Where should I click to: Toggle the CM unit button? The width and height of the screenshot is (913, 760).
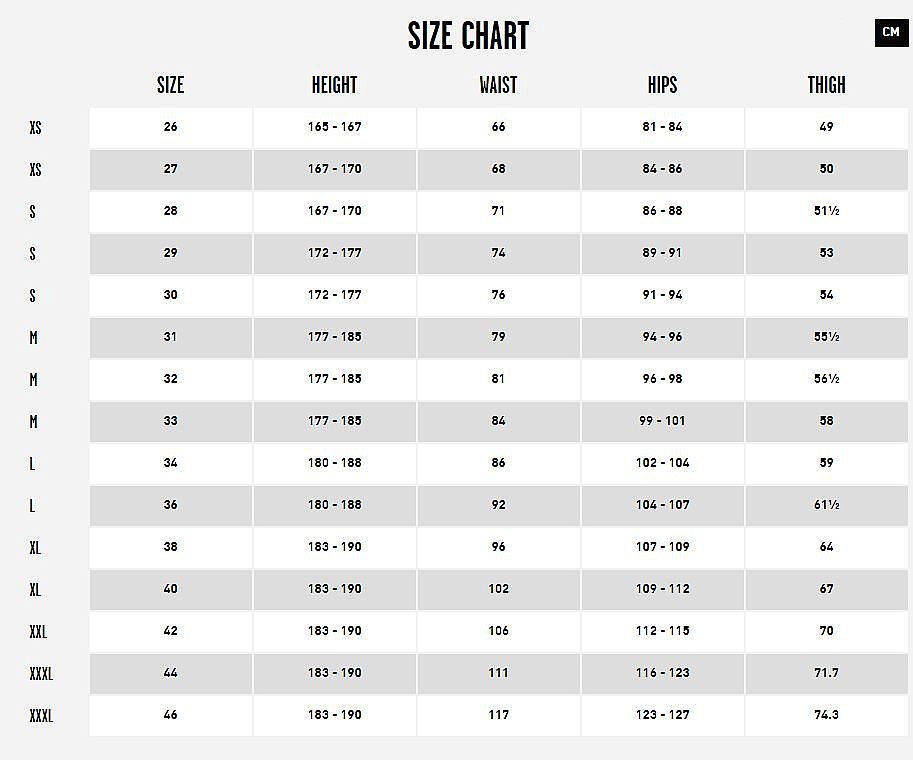coord(891,33)
